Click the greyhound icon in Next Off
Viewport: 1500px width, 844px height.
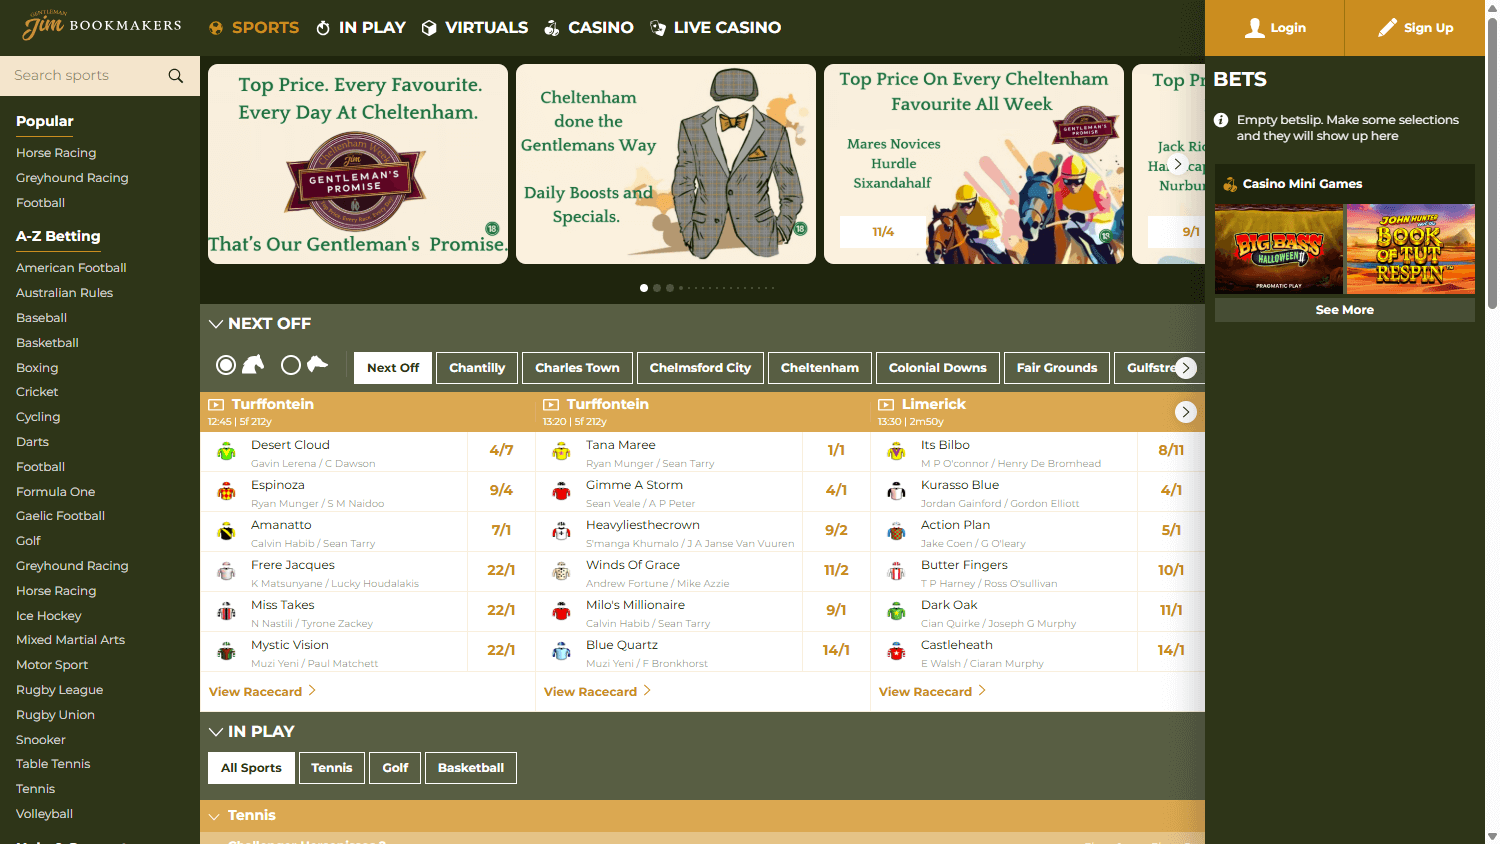[x=318, y=364]
